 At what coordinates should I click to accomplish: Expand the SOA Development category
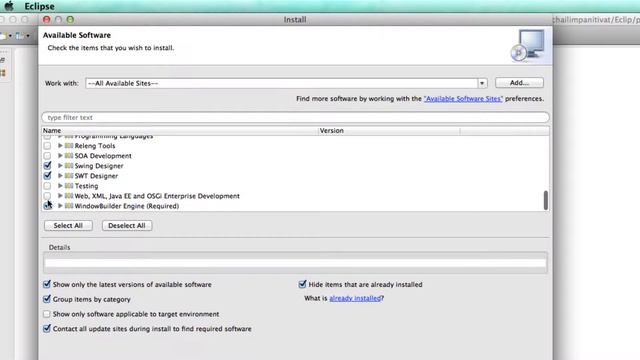click(60, 156)
